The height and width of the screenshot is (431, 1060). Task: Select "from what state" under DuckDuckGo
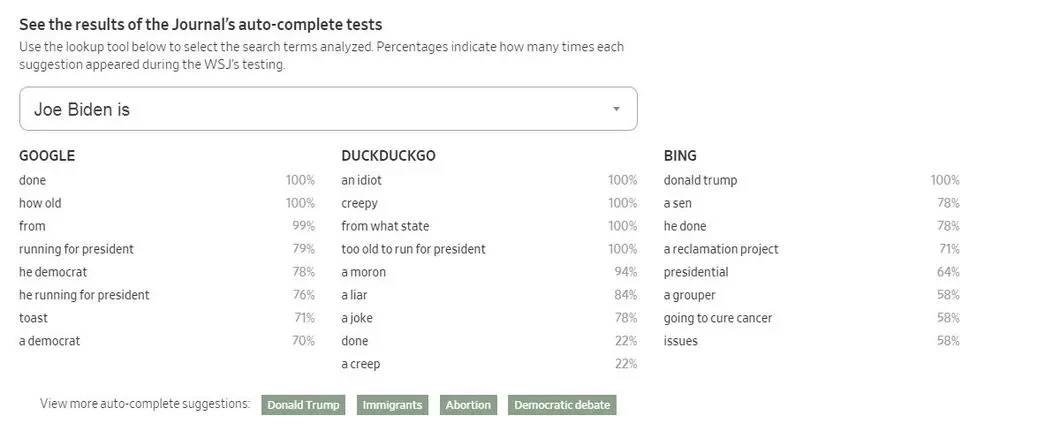coord(385,226)
